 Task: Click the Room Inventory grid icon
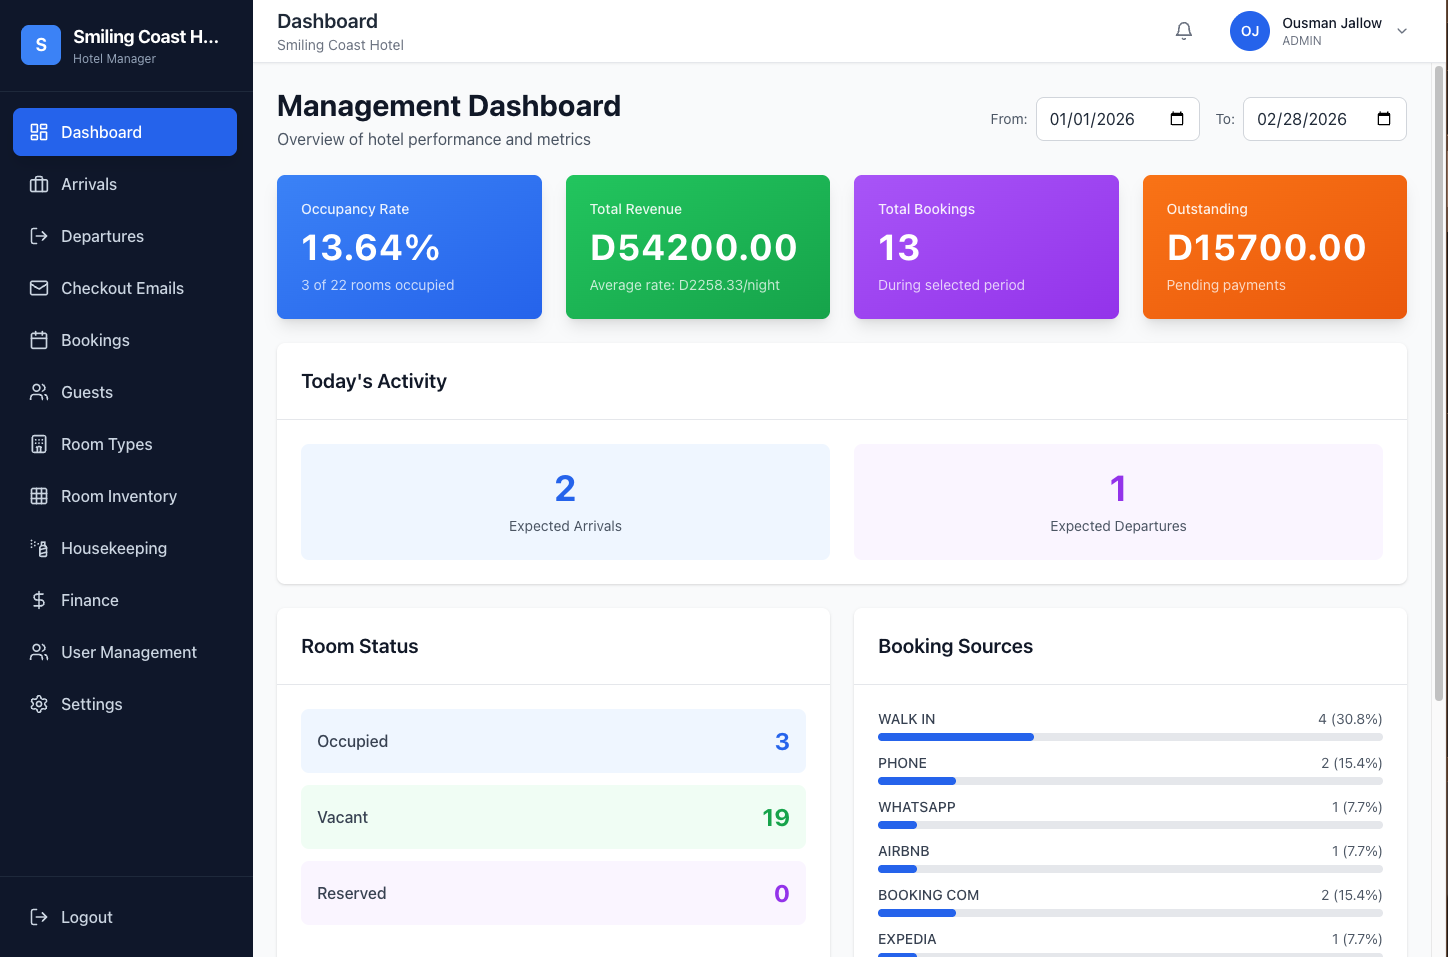39,496
